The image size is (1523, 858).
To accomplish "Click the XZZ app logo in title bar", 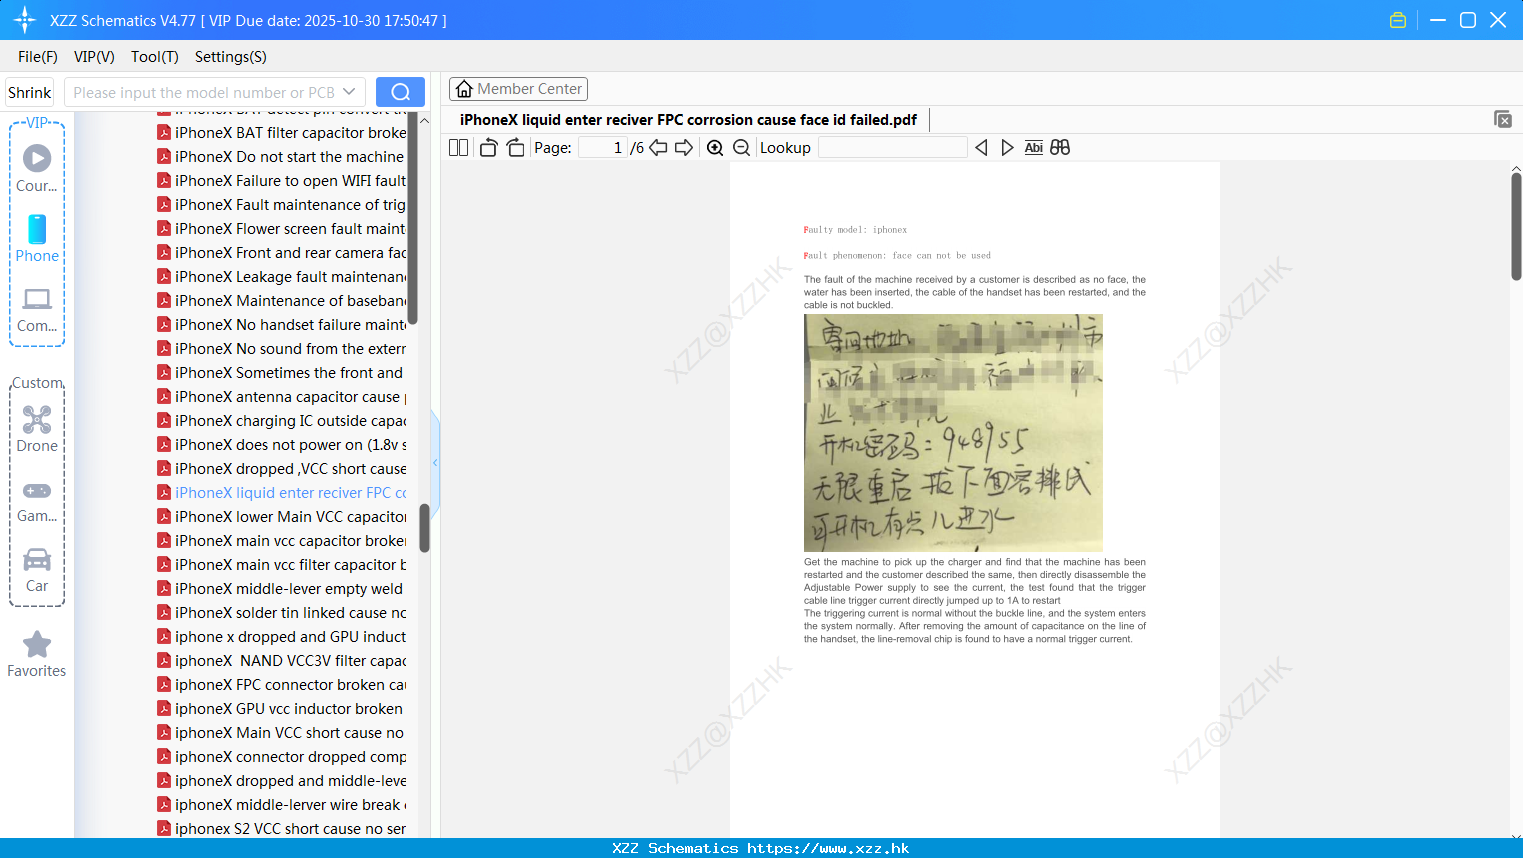I will coord(24,20).
